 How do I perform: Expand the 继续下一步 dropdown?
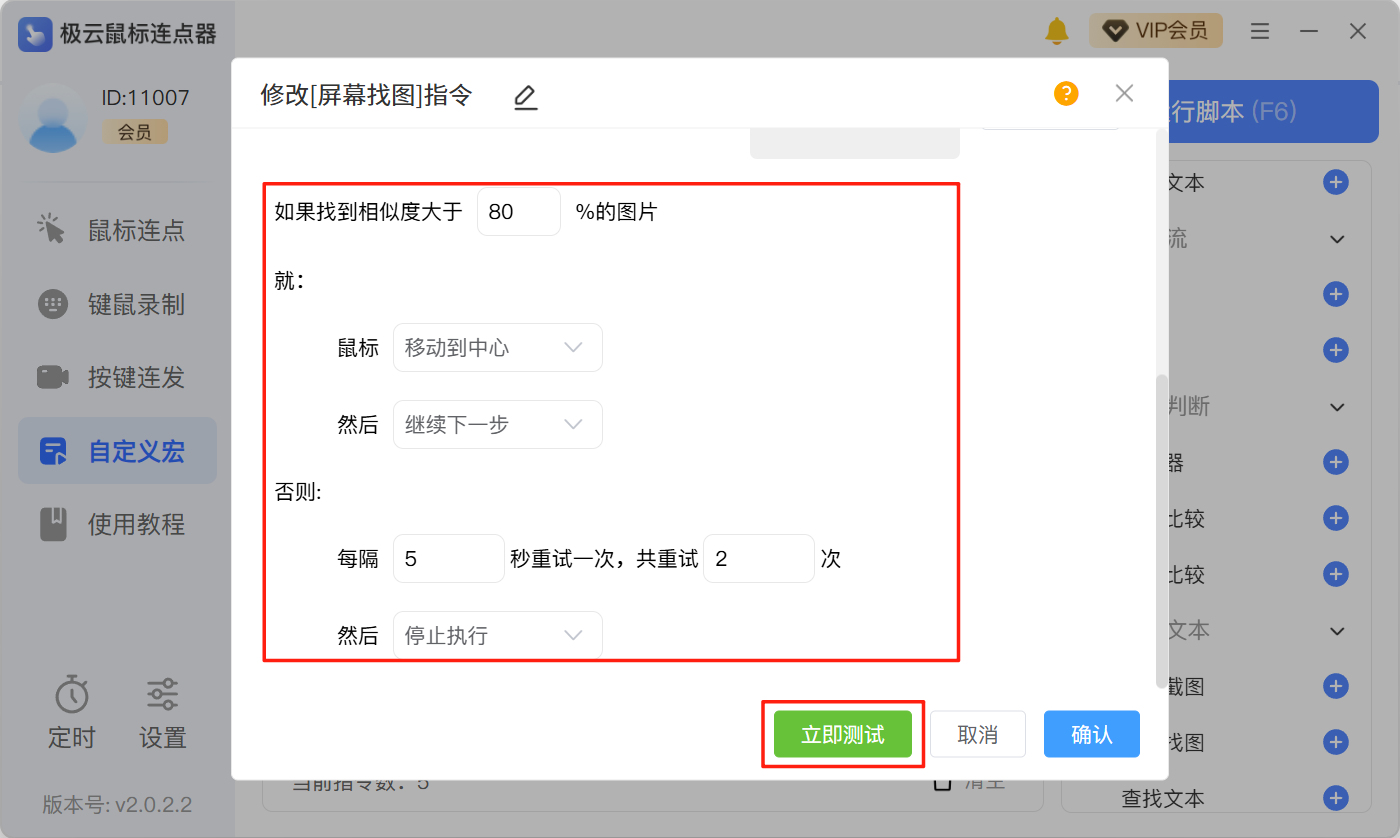coord(498,425)
